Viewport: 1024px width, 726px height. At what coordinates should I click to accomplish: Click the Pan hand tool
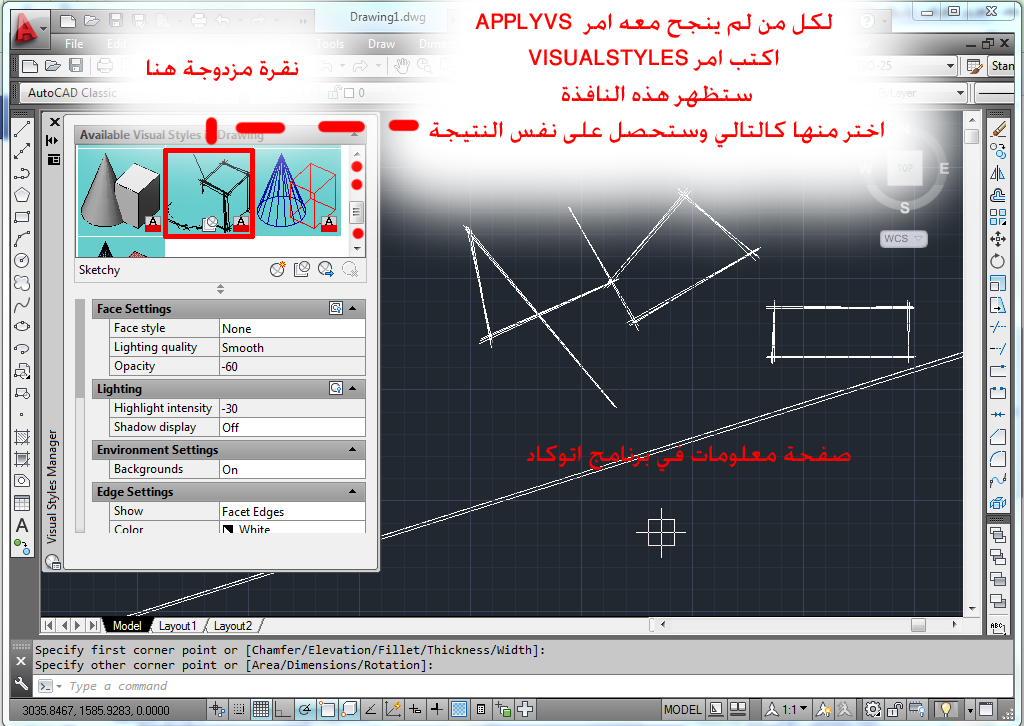[402, 66]
